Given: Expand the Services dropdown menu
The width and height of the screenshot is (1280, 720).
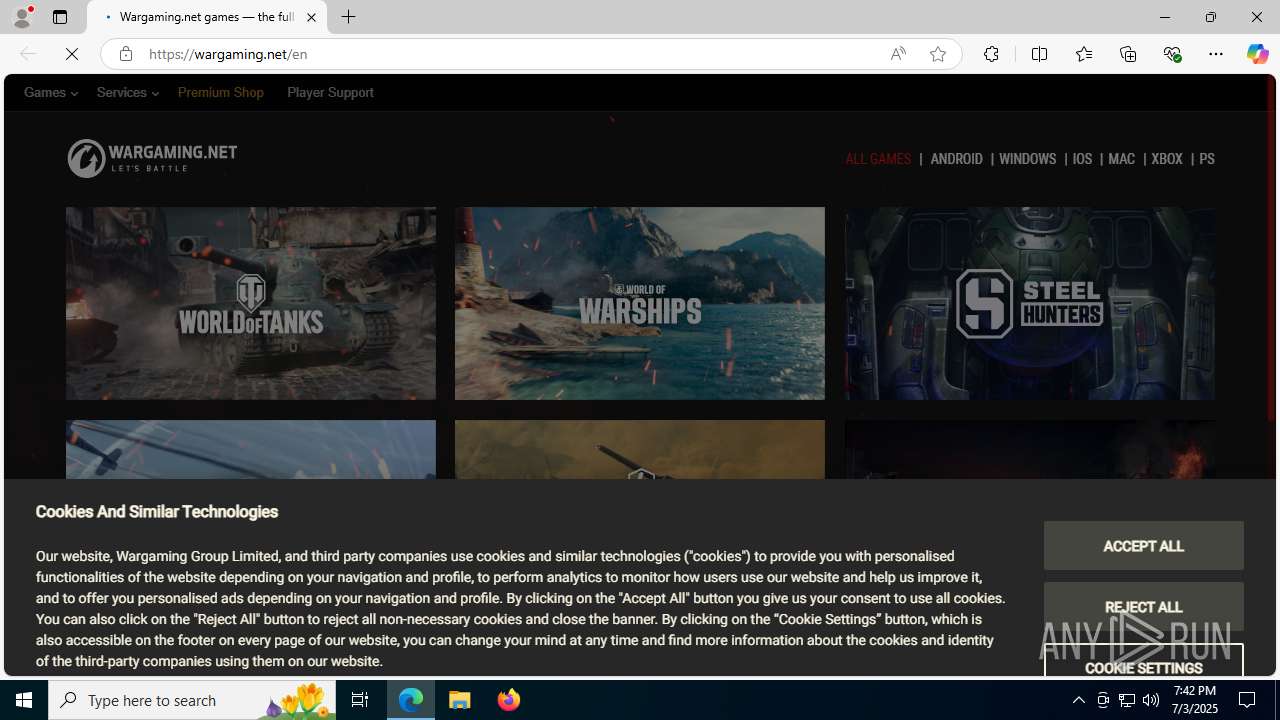Looking at the screenshot, I should coord(127,92).
